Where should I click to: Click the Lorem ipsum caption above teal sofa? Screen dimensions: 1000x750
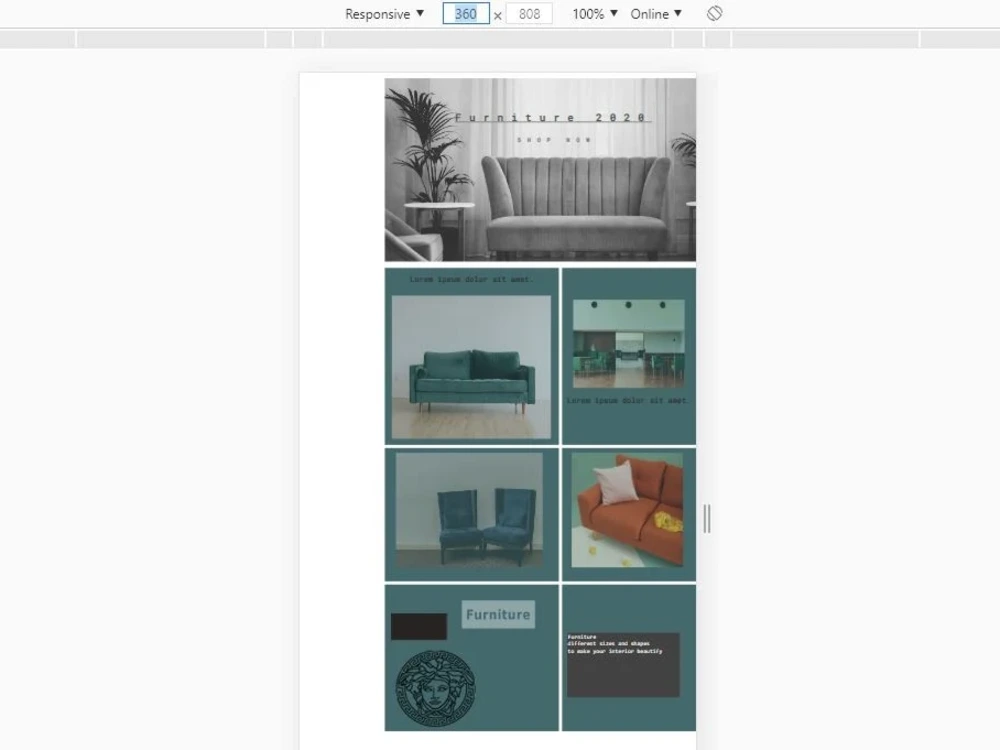[471, 279]
